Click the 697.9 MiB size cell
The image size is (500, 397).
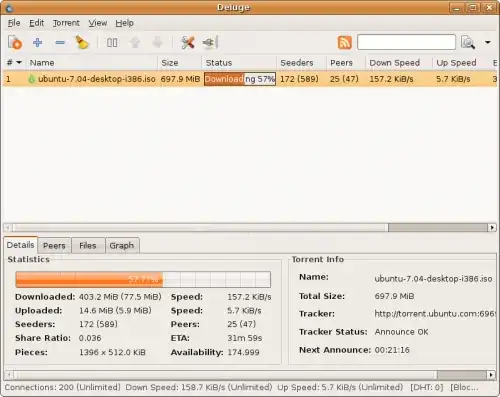(x=180, y=79)
